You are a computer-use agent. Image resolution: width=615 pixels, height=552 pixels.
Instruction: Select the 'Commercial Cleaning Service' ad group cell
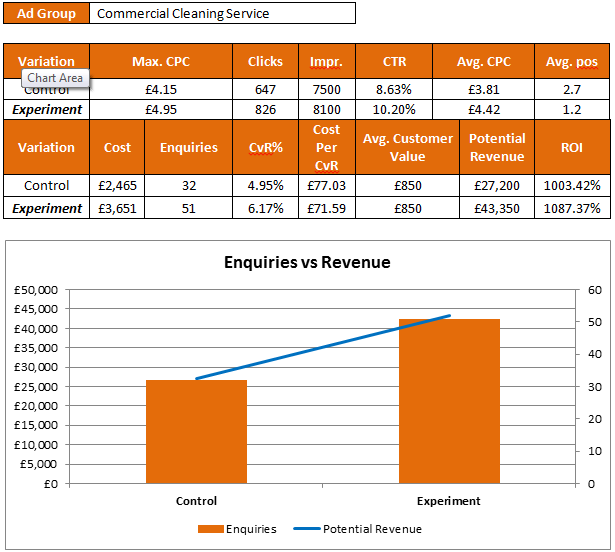(222, 13)
